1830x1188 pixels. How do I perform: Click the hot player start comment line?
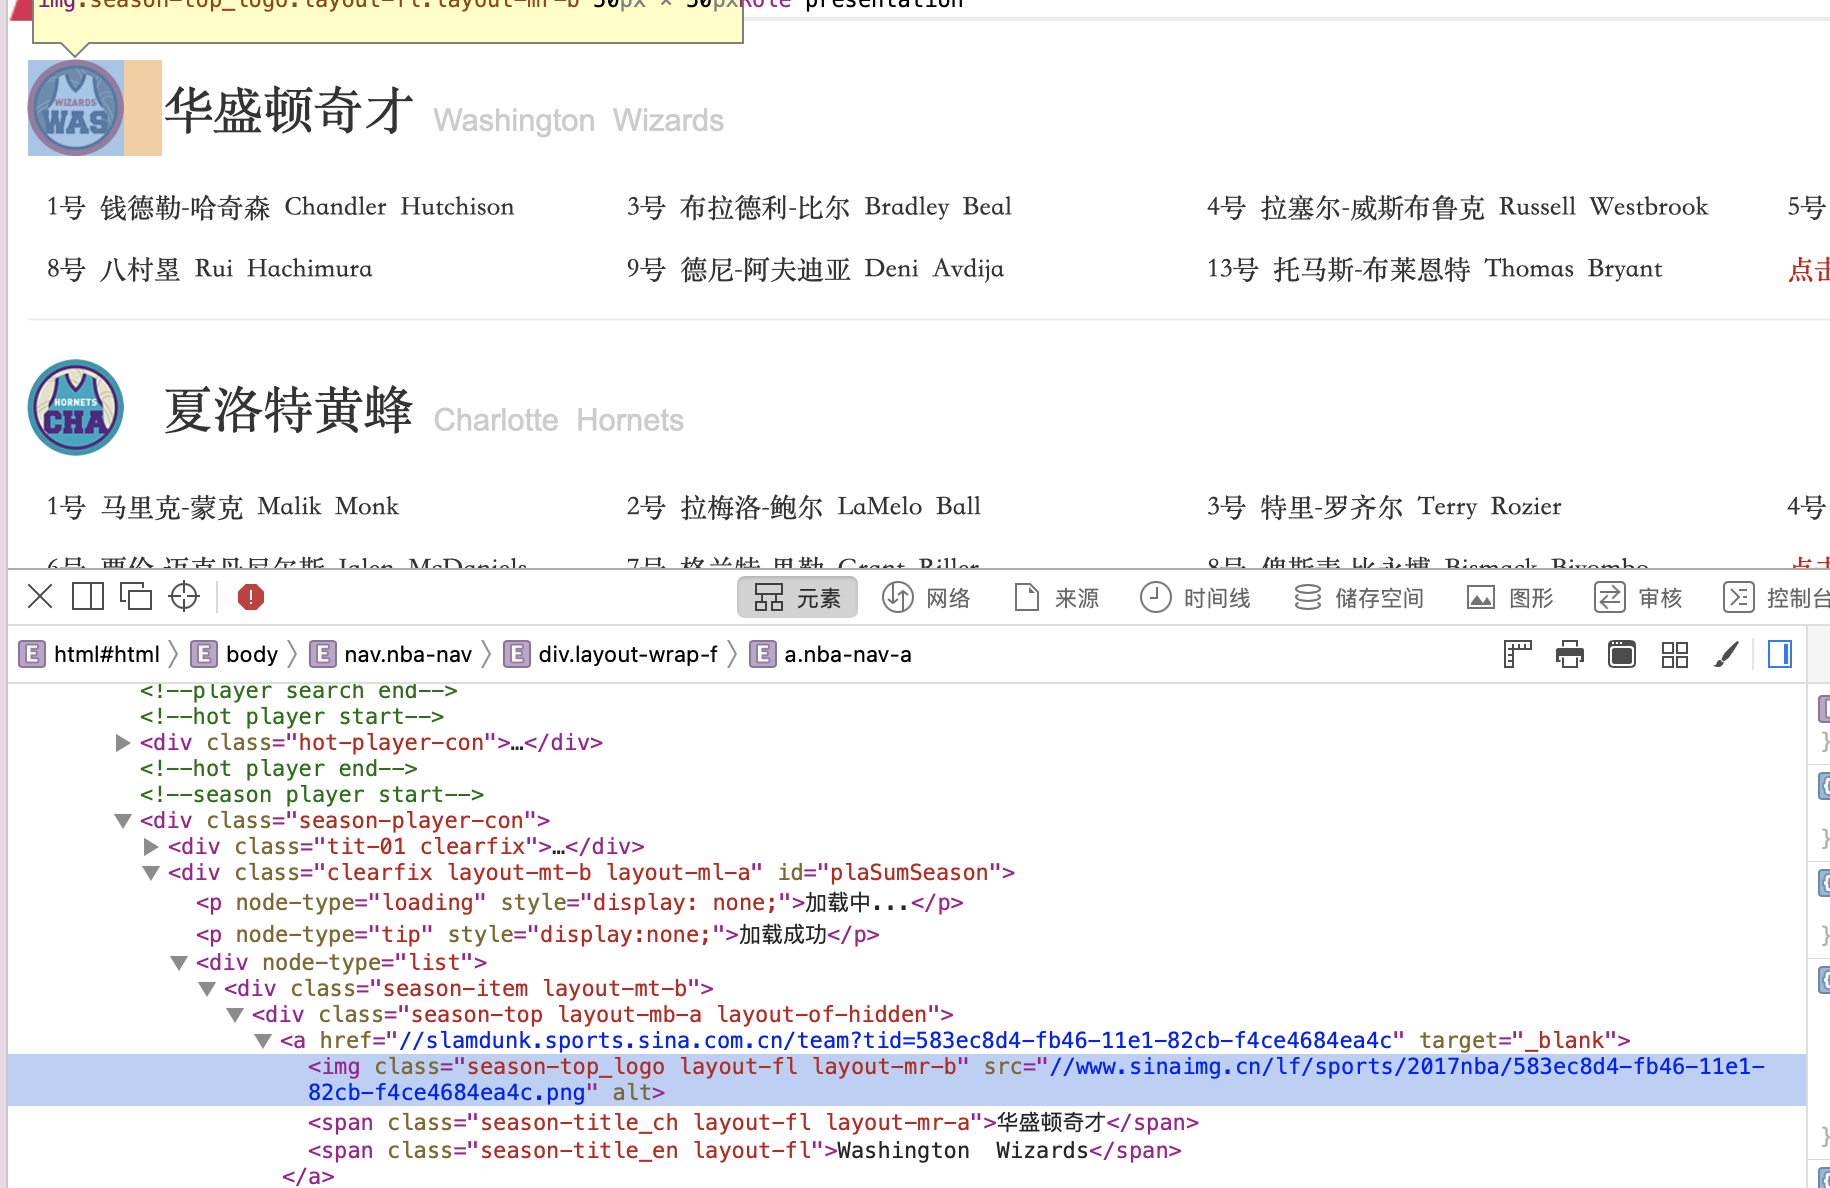coord(292,717)
